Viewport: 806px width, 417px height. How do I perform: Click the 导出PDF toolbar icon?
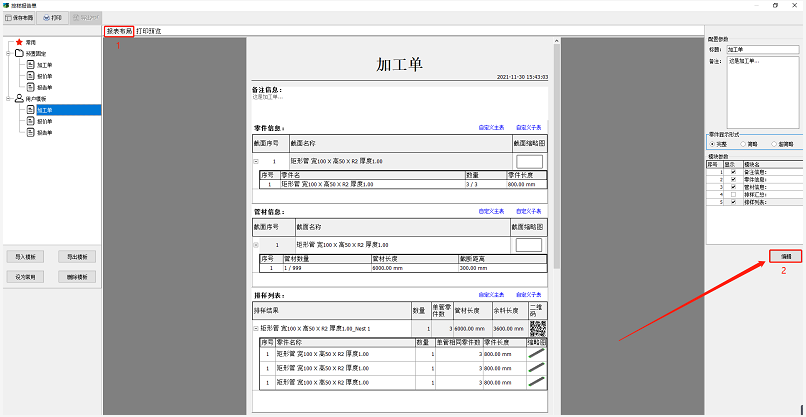point(77,17)
